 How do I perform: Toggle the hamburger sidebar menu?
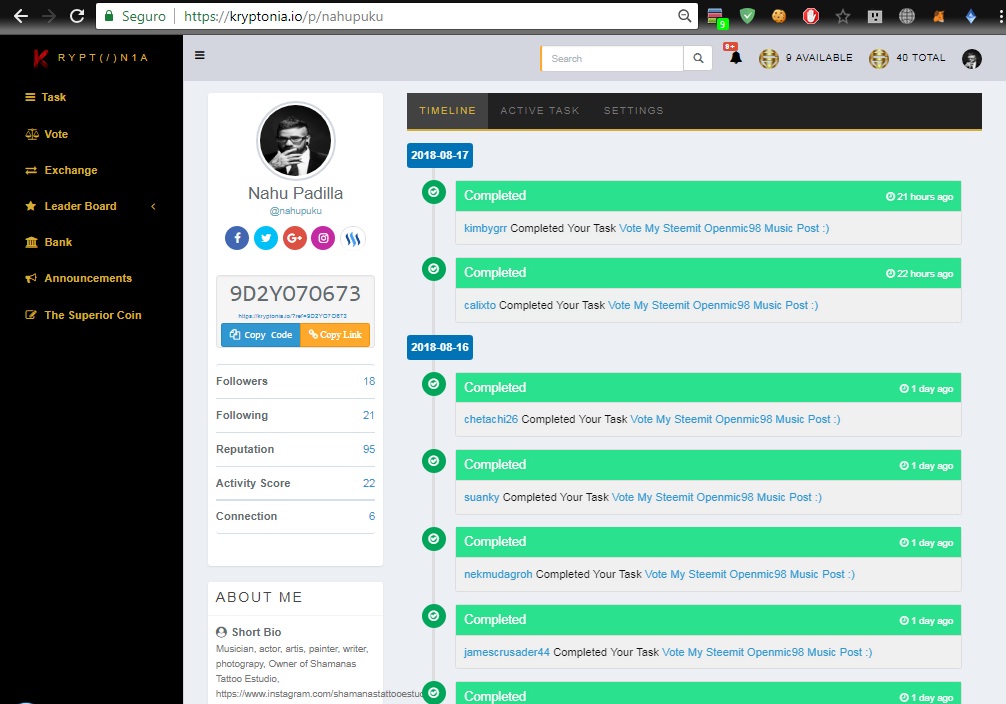[x=200, y=55]
